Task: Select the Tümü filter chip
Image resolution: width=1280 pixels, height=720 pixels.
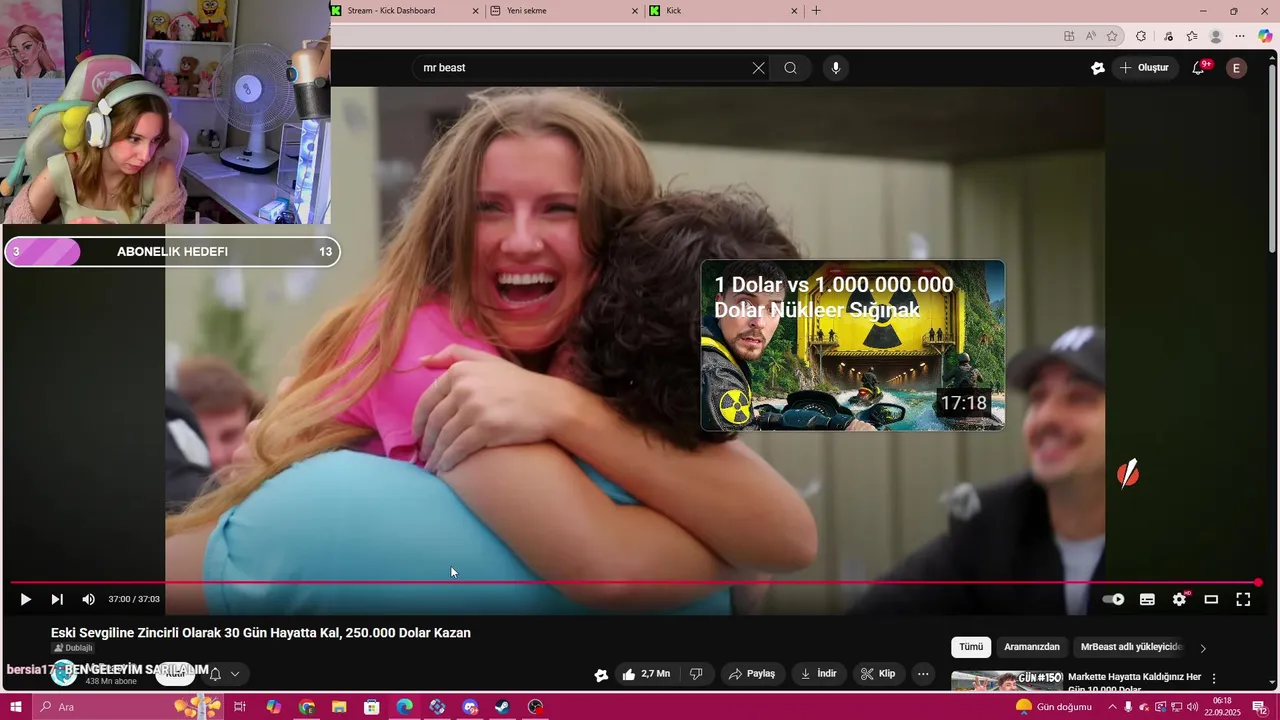Action: [x=971, y=647]
